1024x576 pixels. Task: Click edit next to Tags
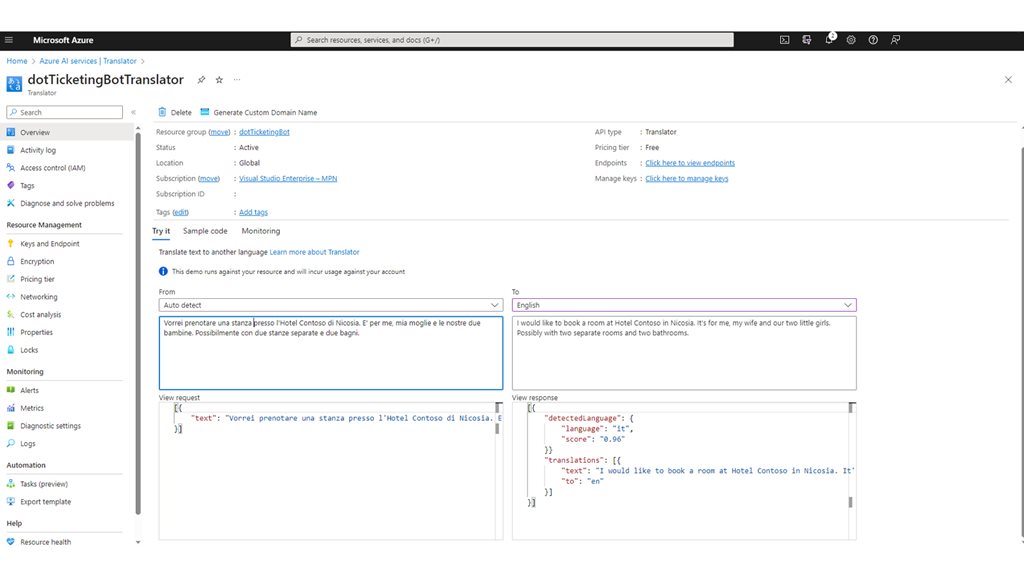[180, 212]
